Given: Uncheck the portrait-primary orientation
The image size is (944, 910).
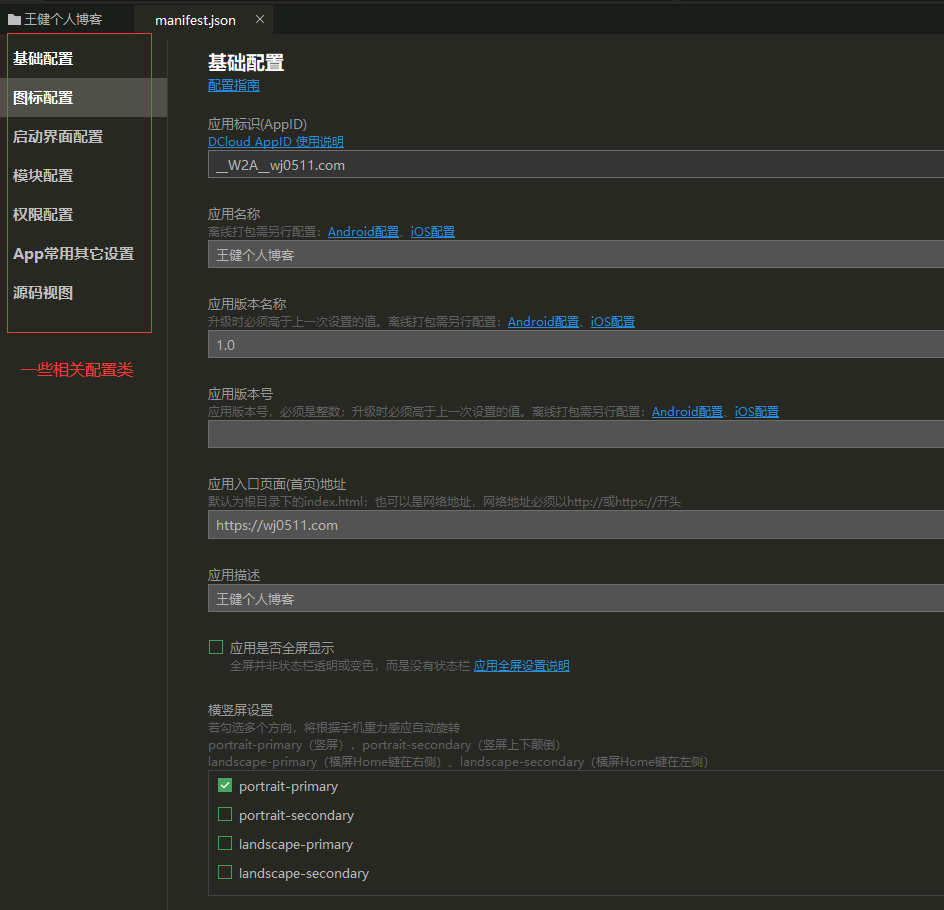Looking at the screenshot, I should [x=225, y=785].
